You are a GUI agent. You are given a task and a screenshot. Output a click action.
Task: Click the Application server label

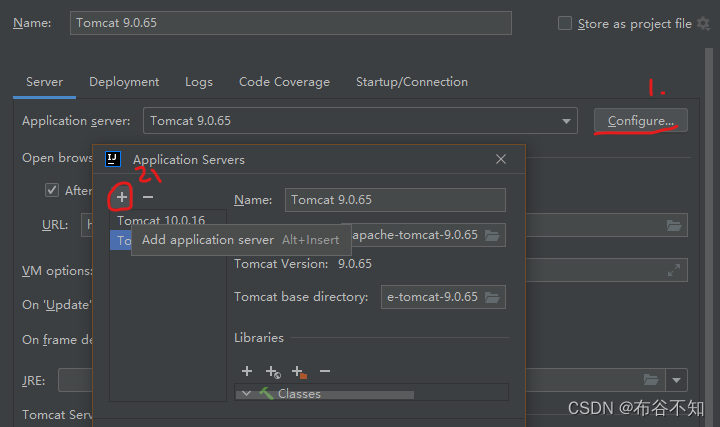pyautogui.click(x=76, y=121)
